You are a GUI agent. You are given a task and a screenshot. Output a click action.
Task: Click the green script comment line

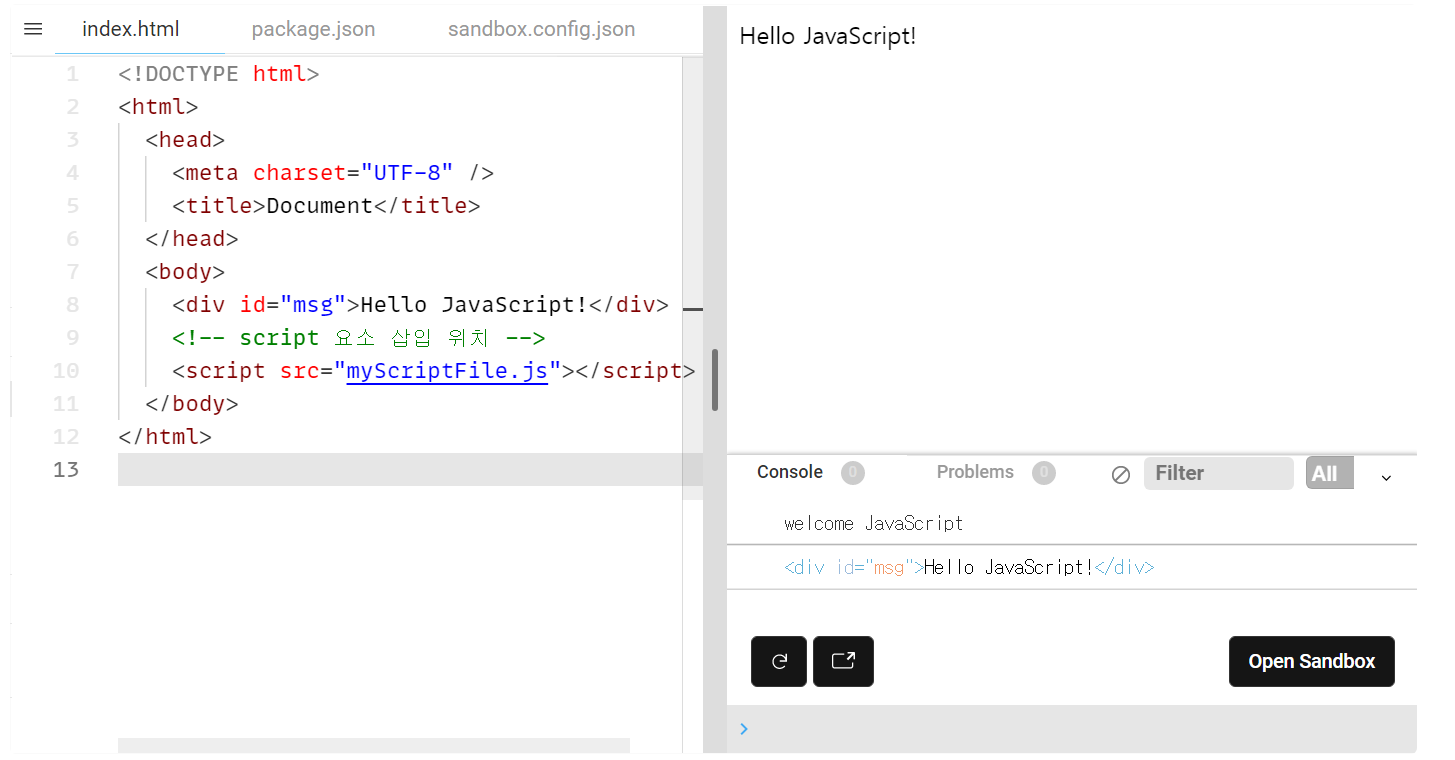[358, 338]
